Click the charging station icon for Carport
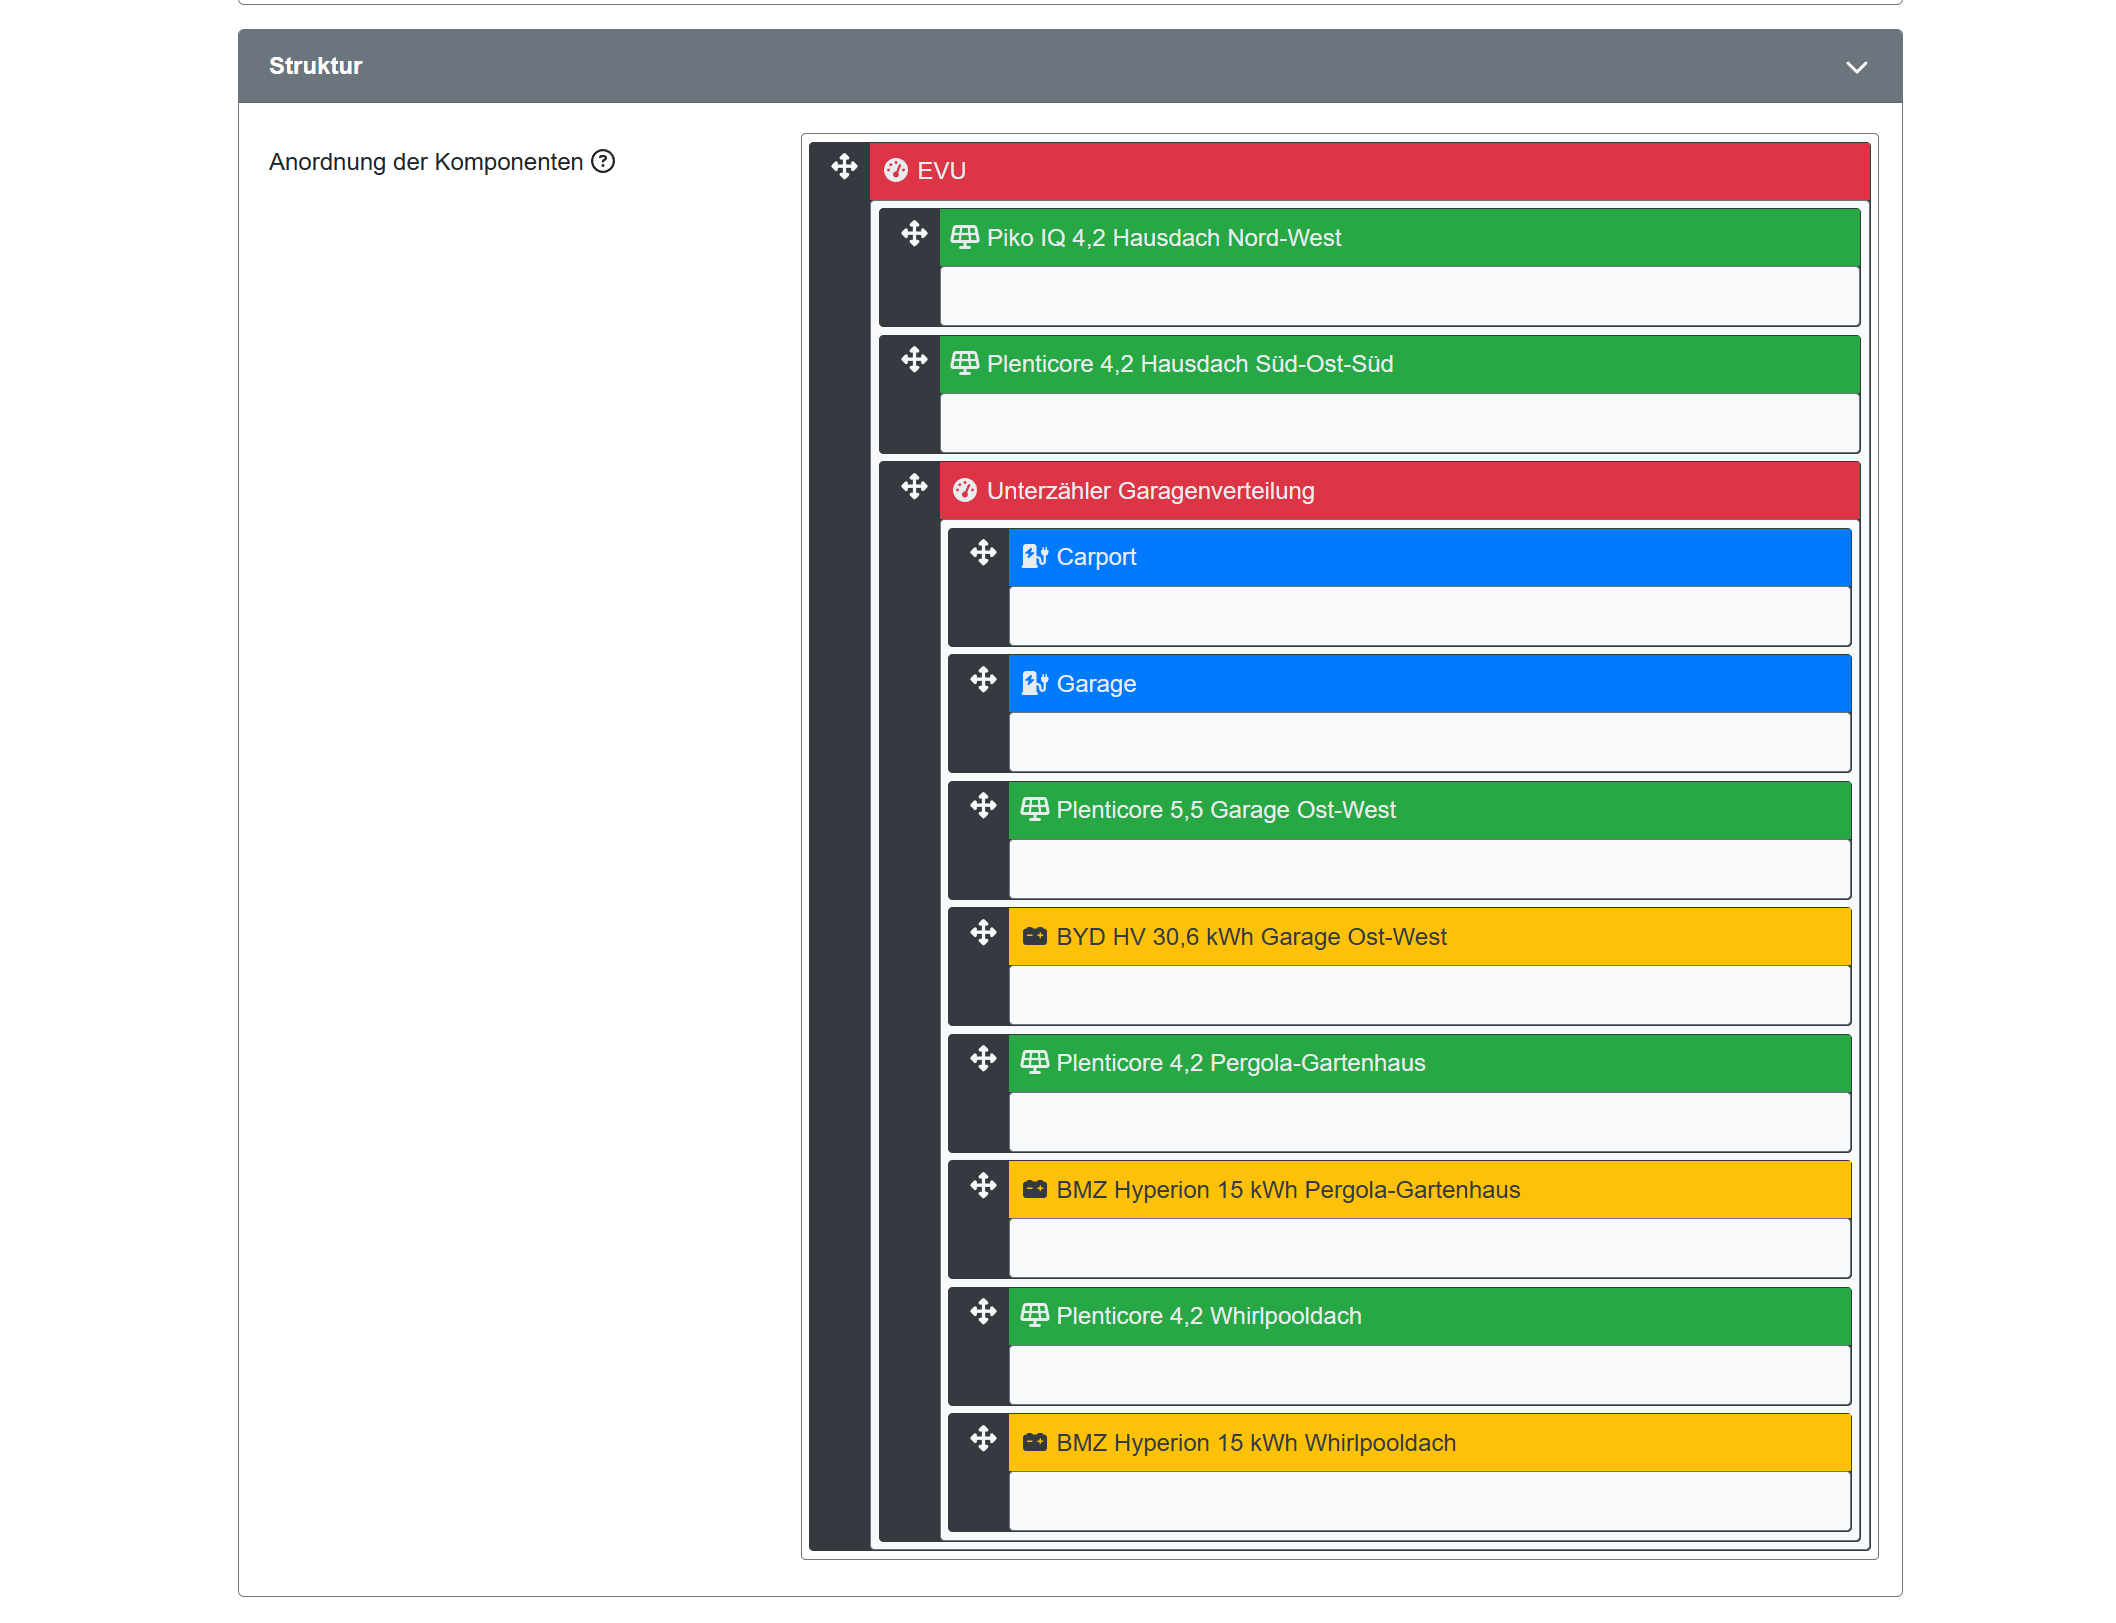Viewport: 2116px width, 1623px height. 1034,557
